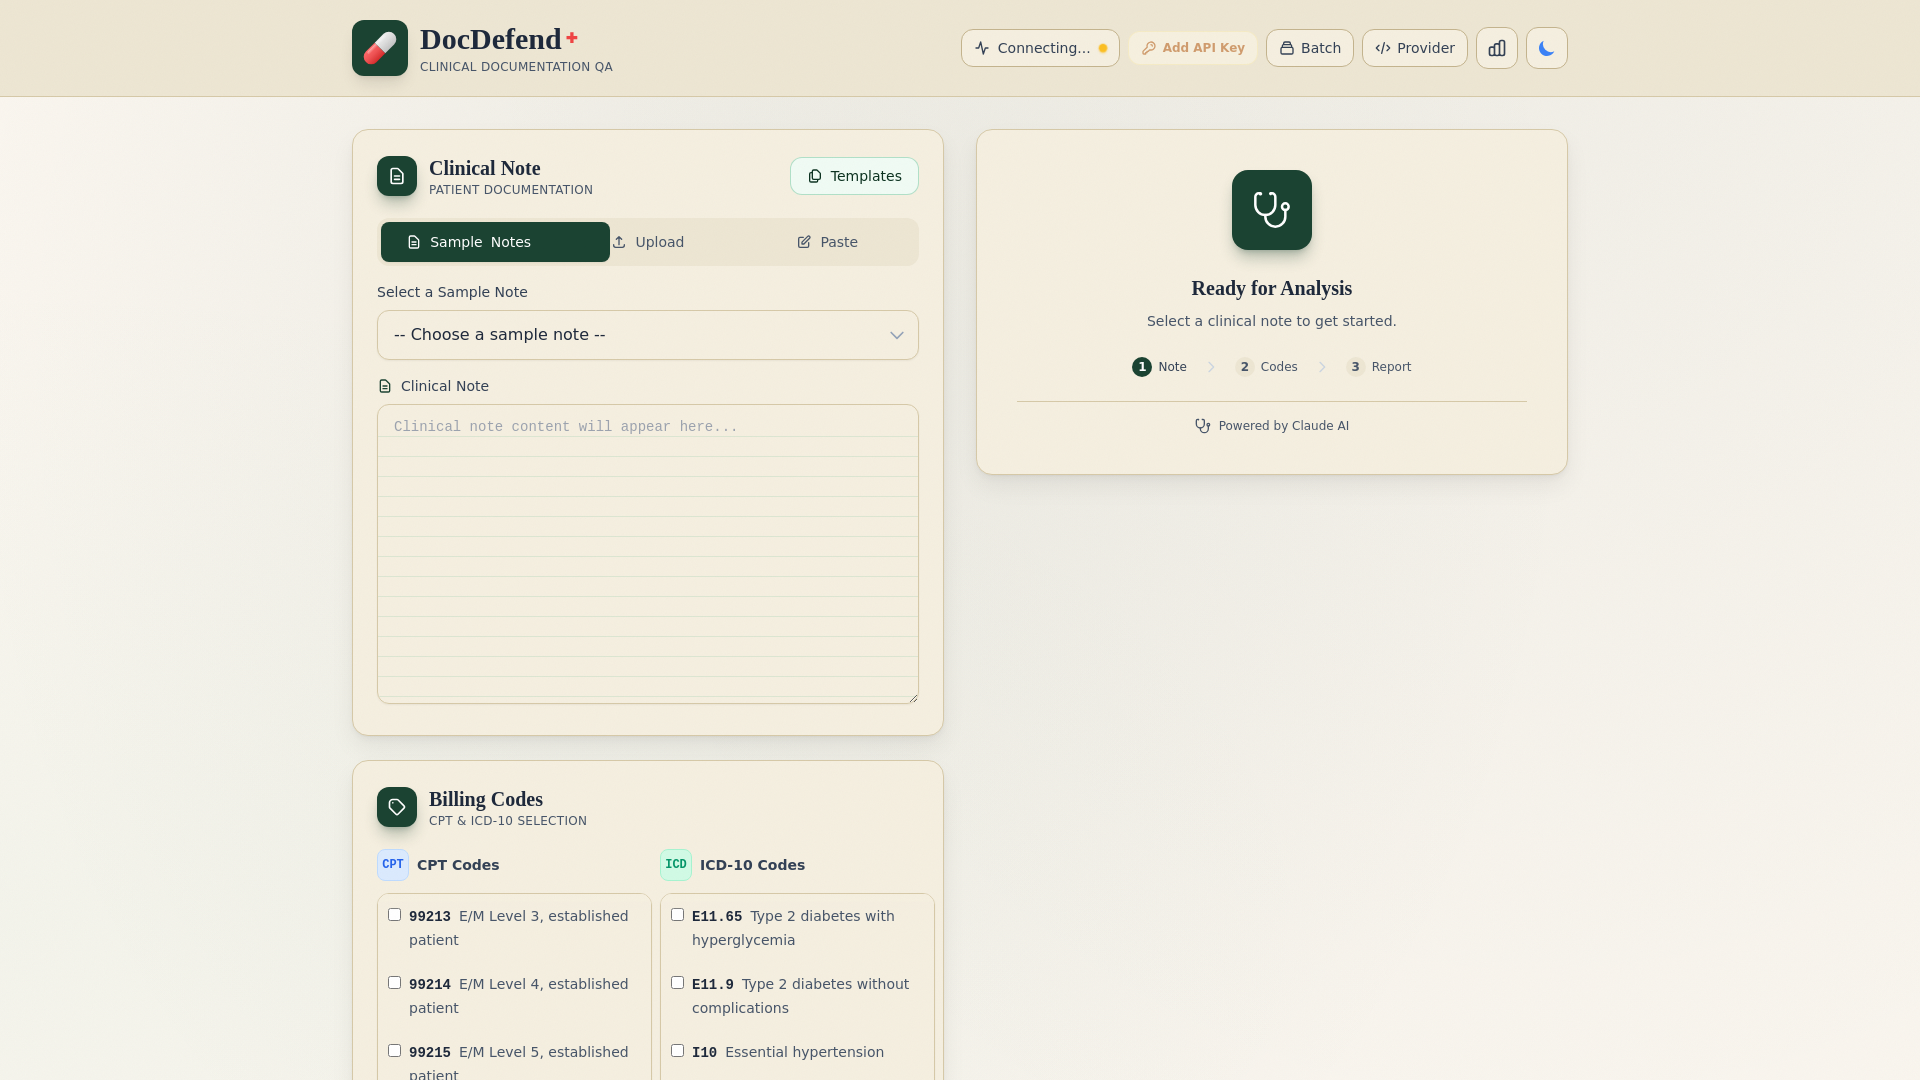Click the Connecting... status indicator
Viewport: 1920px width, 1080px height.
(1040, 48)
